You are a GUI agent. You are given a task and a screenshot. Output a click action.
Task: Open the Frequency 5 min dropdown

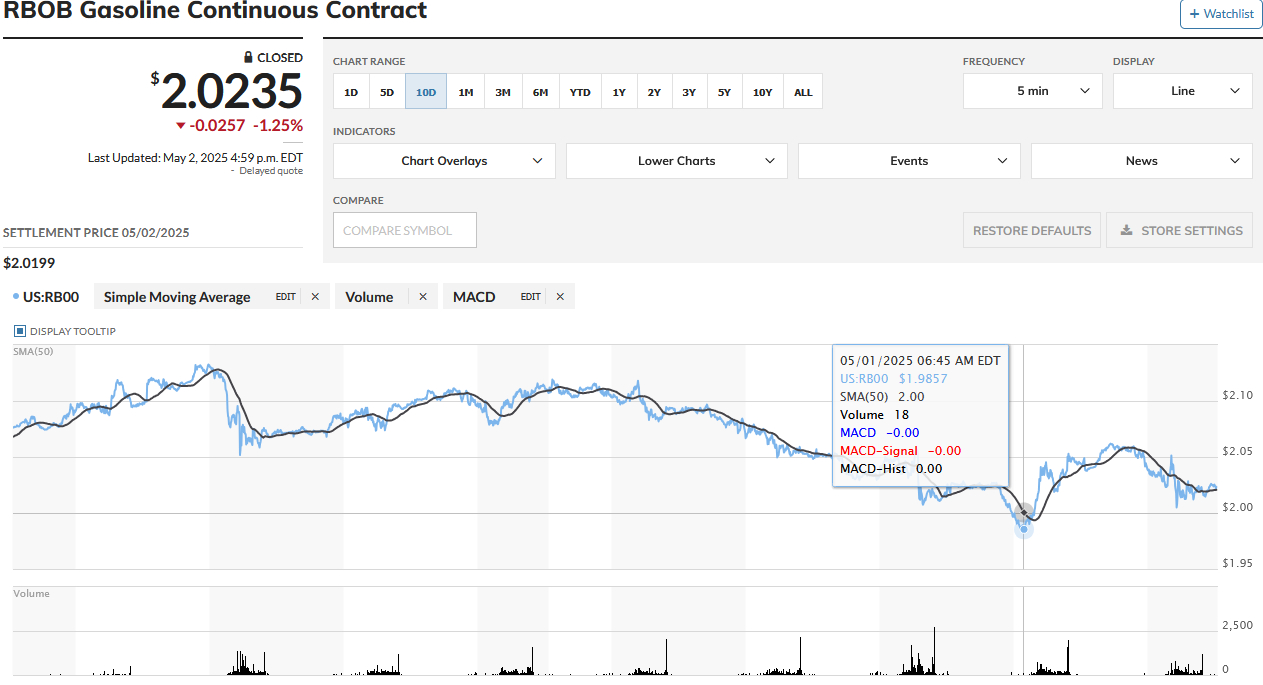pyautogui.click(x=1032, y=91)
